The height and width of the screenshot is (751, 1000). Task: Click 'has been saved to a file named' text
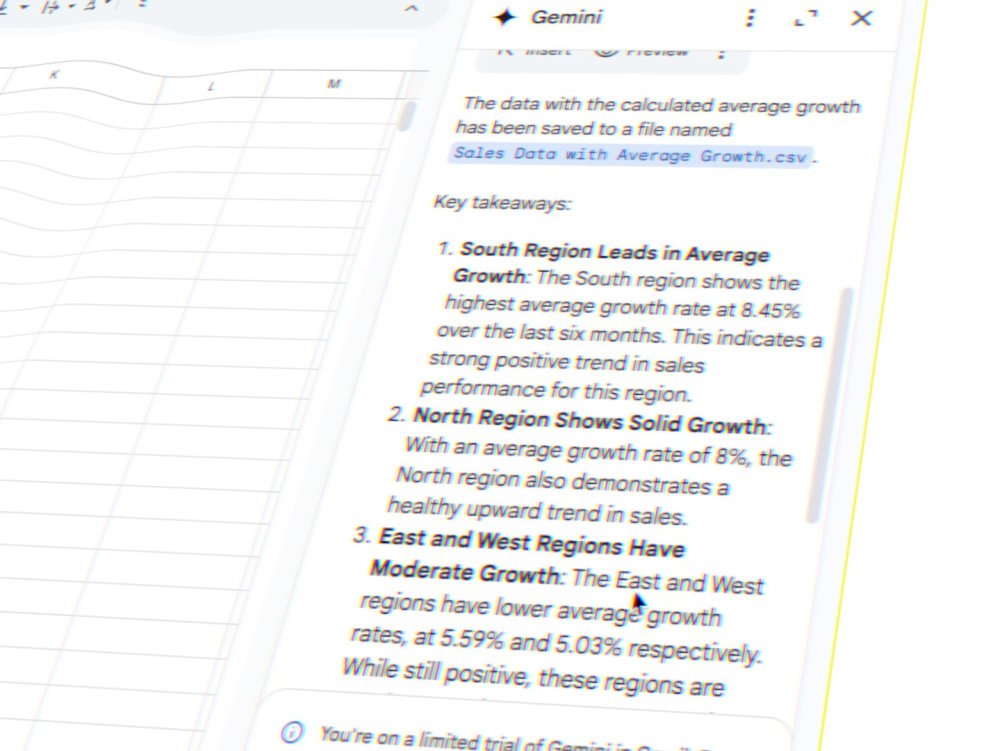pyautogui.click(x=594, y=129)
